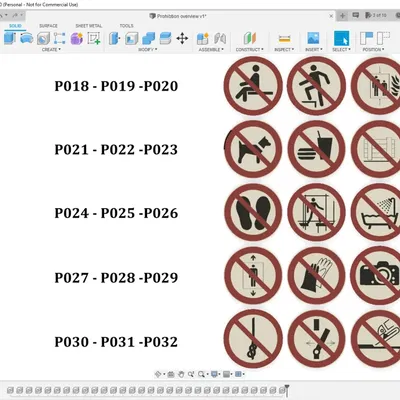
Task: Click the text P030 - P031 -P032
Action: pos(116,342)
